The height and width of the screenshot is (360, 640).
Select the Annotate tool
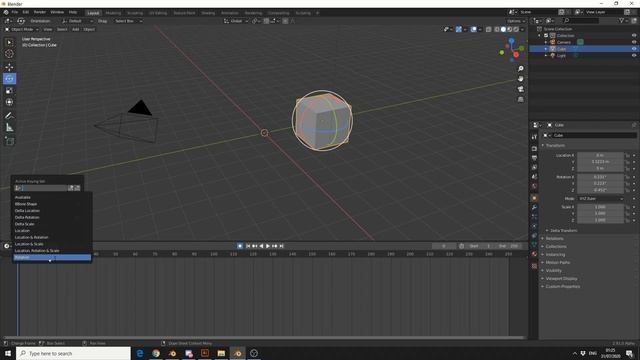(x=9, y=116)
